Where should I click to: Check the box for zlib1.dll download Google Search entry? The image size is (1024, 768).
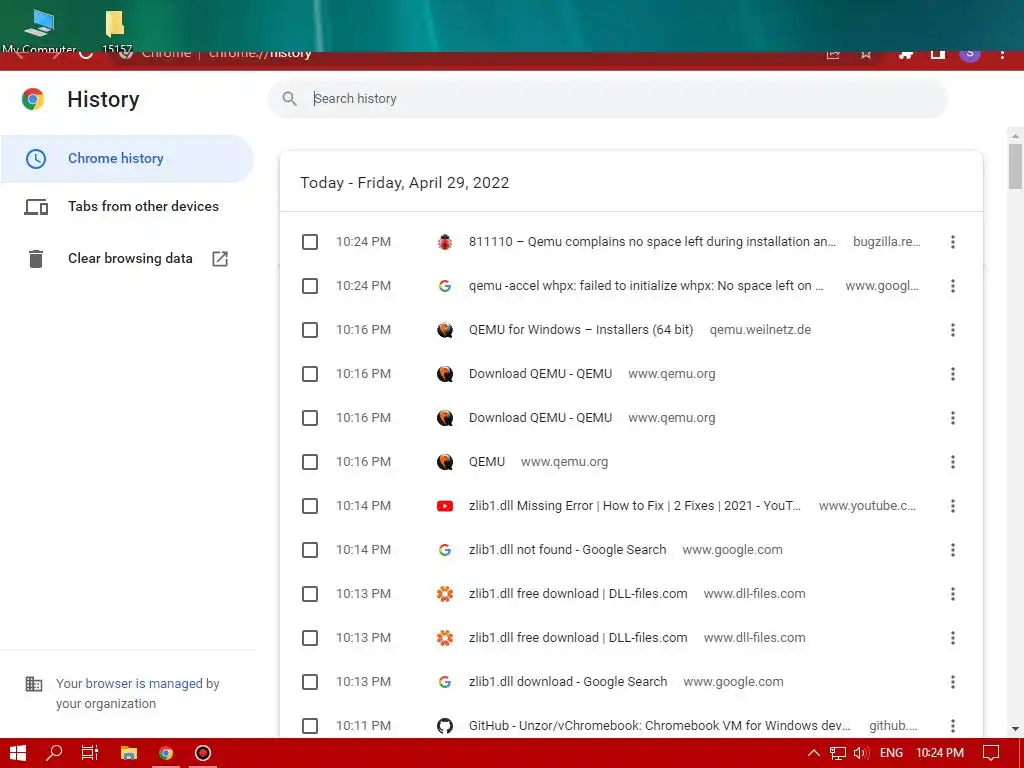[x=310, y=682]
